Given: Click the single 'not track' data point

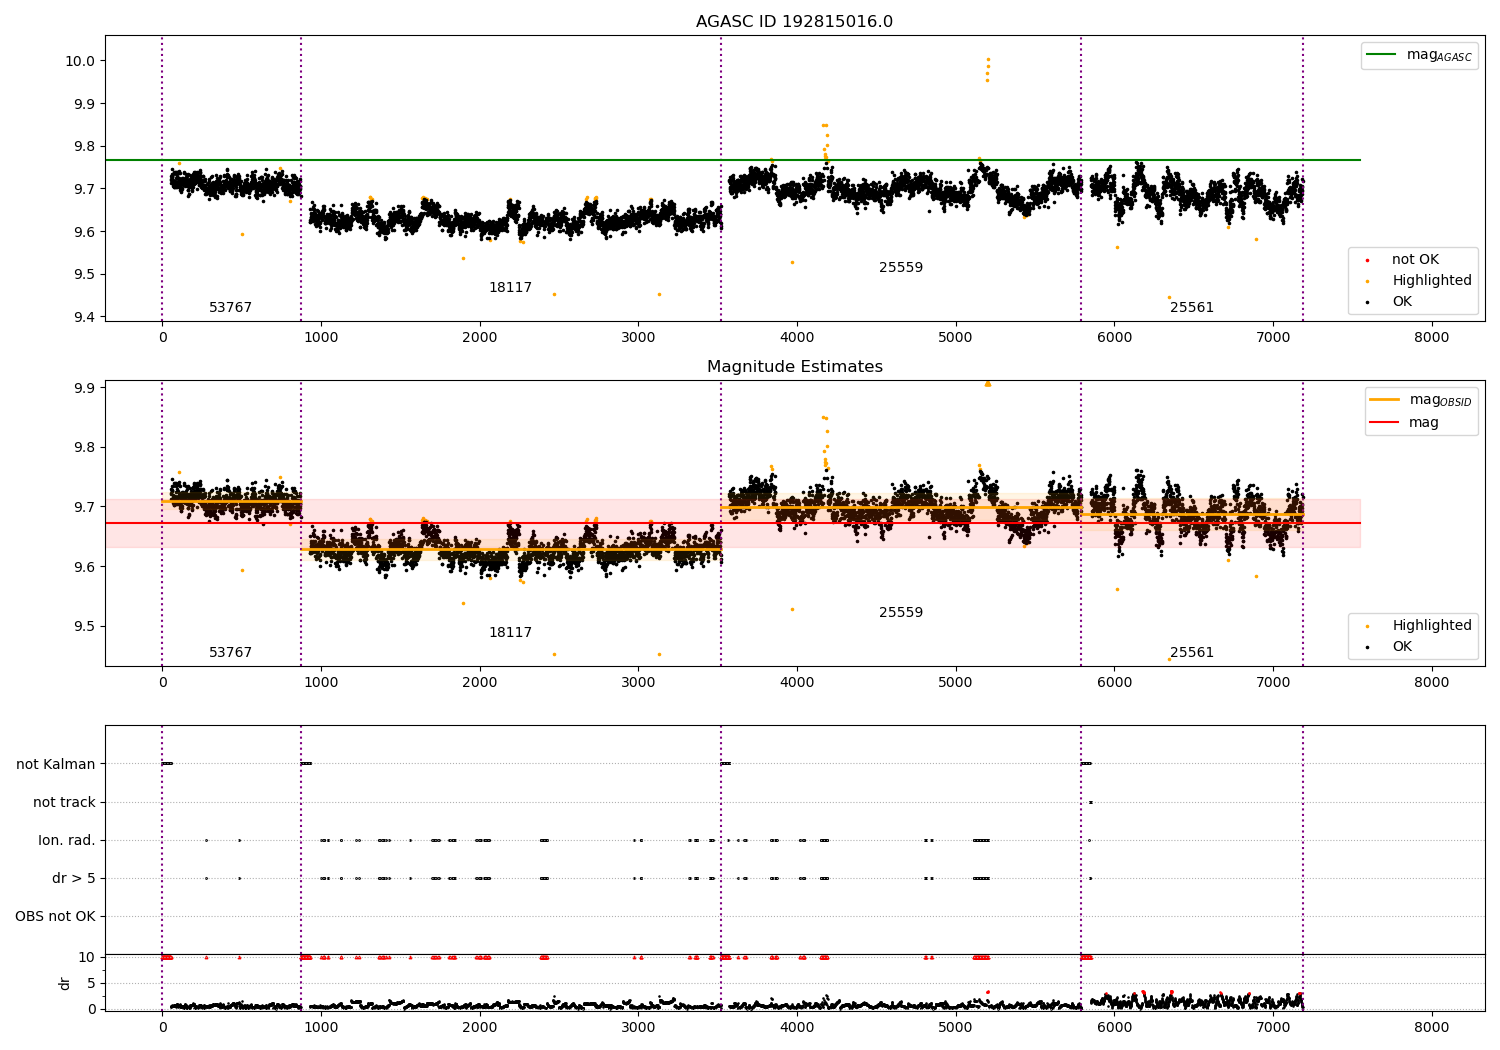Looking at the screenshot, I should 1090,802.
